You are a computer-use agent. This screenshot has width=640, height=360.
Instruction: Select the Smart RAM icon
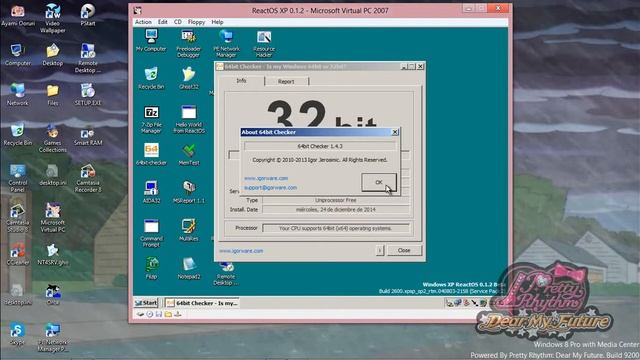(87, 138)
